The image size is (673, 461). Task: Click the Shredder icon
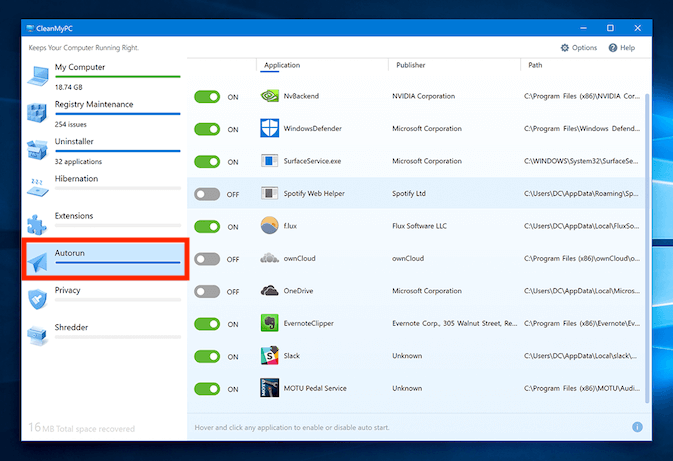coord(37,336)
